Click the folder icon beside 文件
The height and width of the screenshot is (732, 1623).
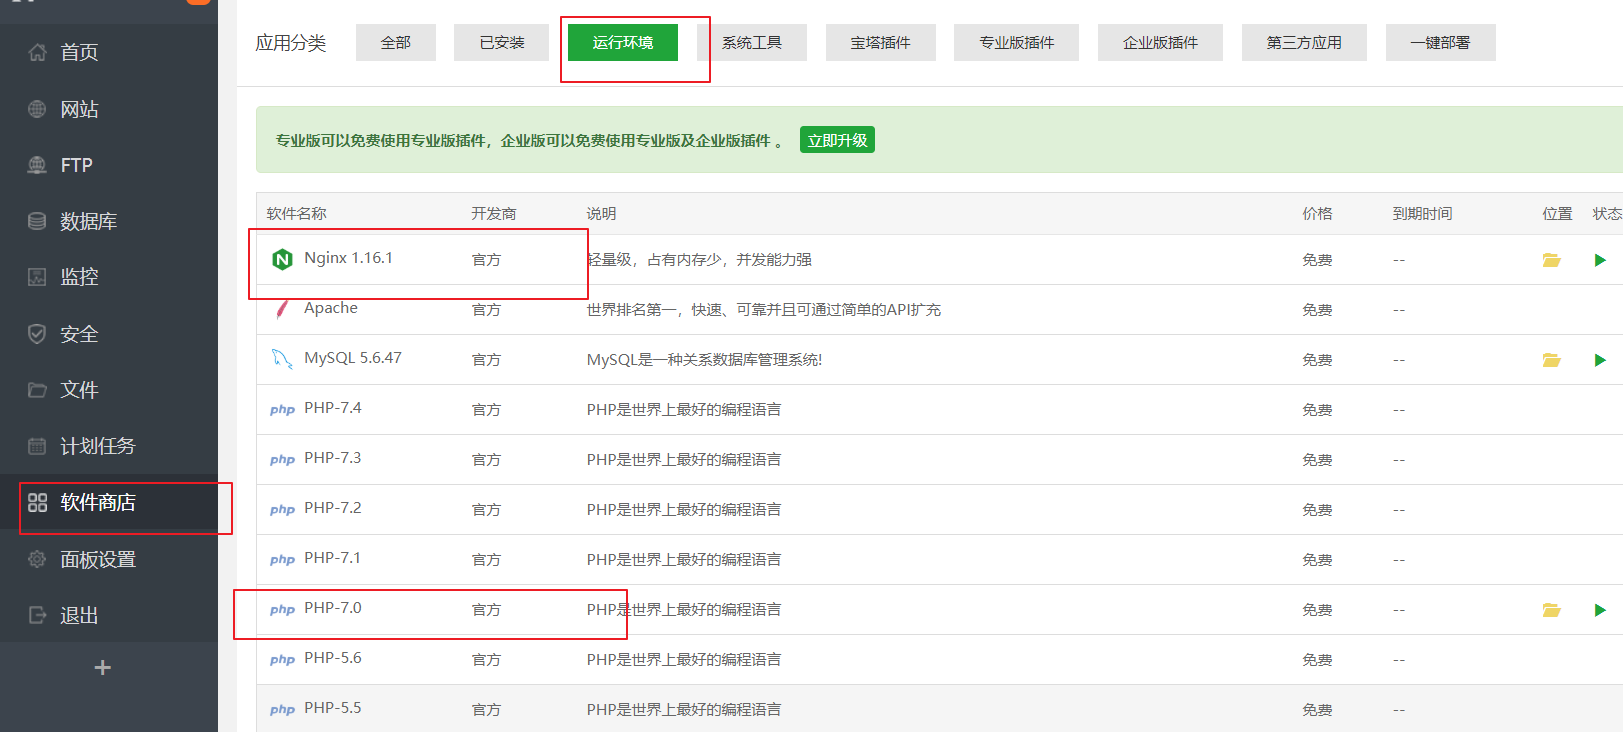[x=37, y=390]
